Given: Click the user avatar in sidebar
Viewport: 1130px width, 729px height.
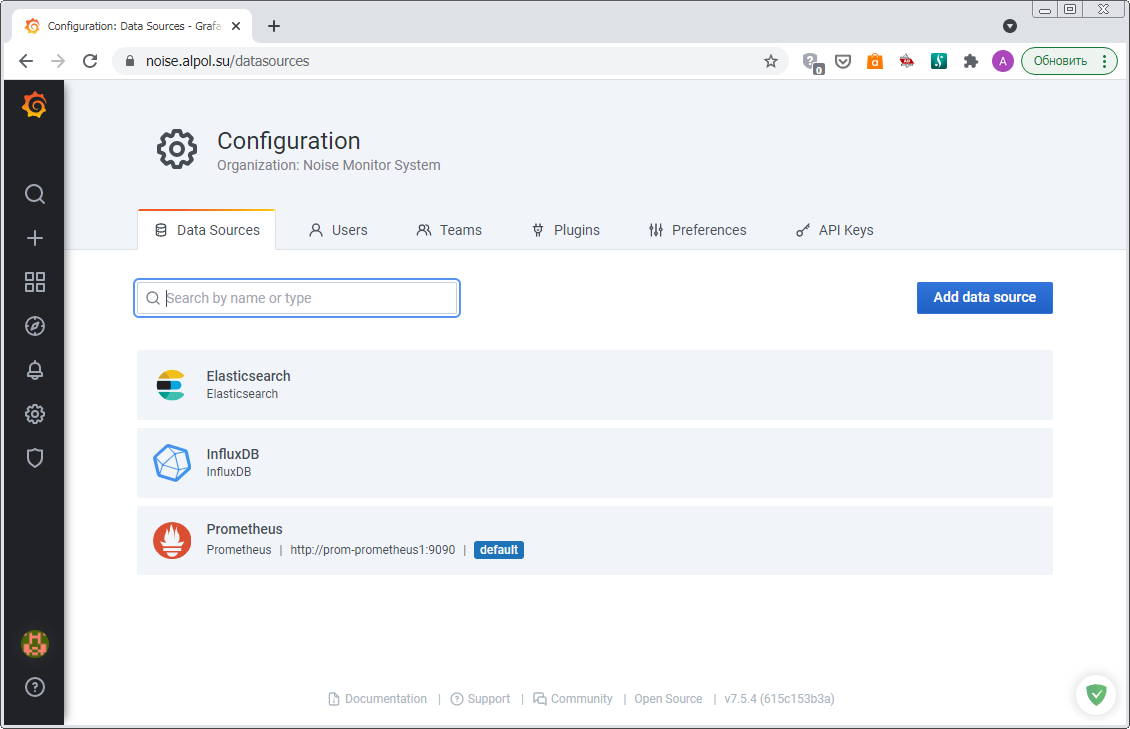Looking at the screenshot, I should point(35,644).
